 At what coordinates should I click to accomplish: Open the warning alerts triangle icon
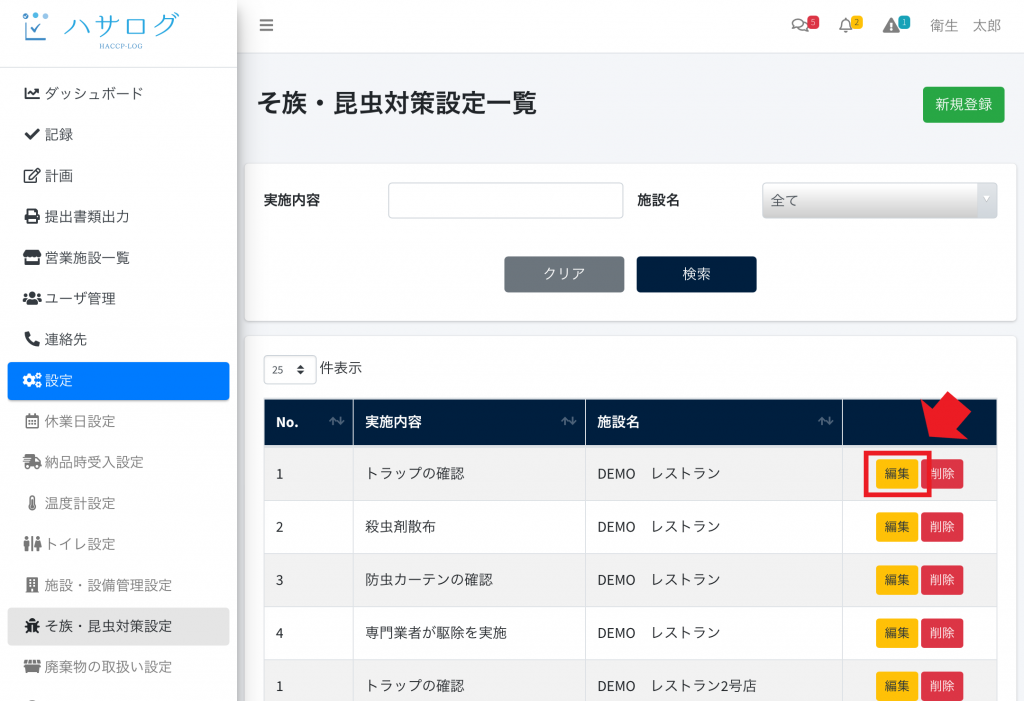[891, 25]
